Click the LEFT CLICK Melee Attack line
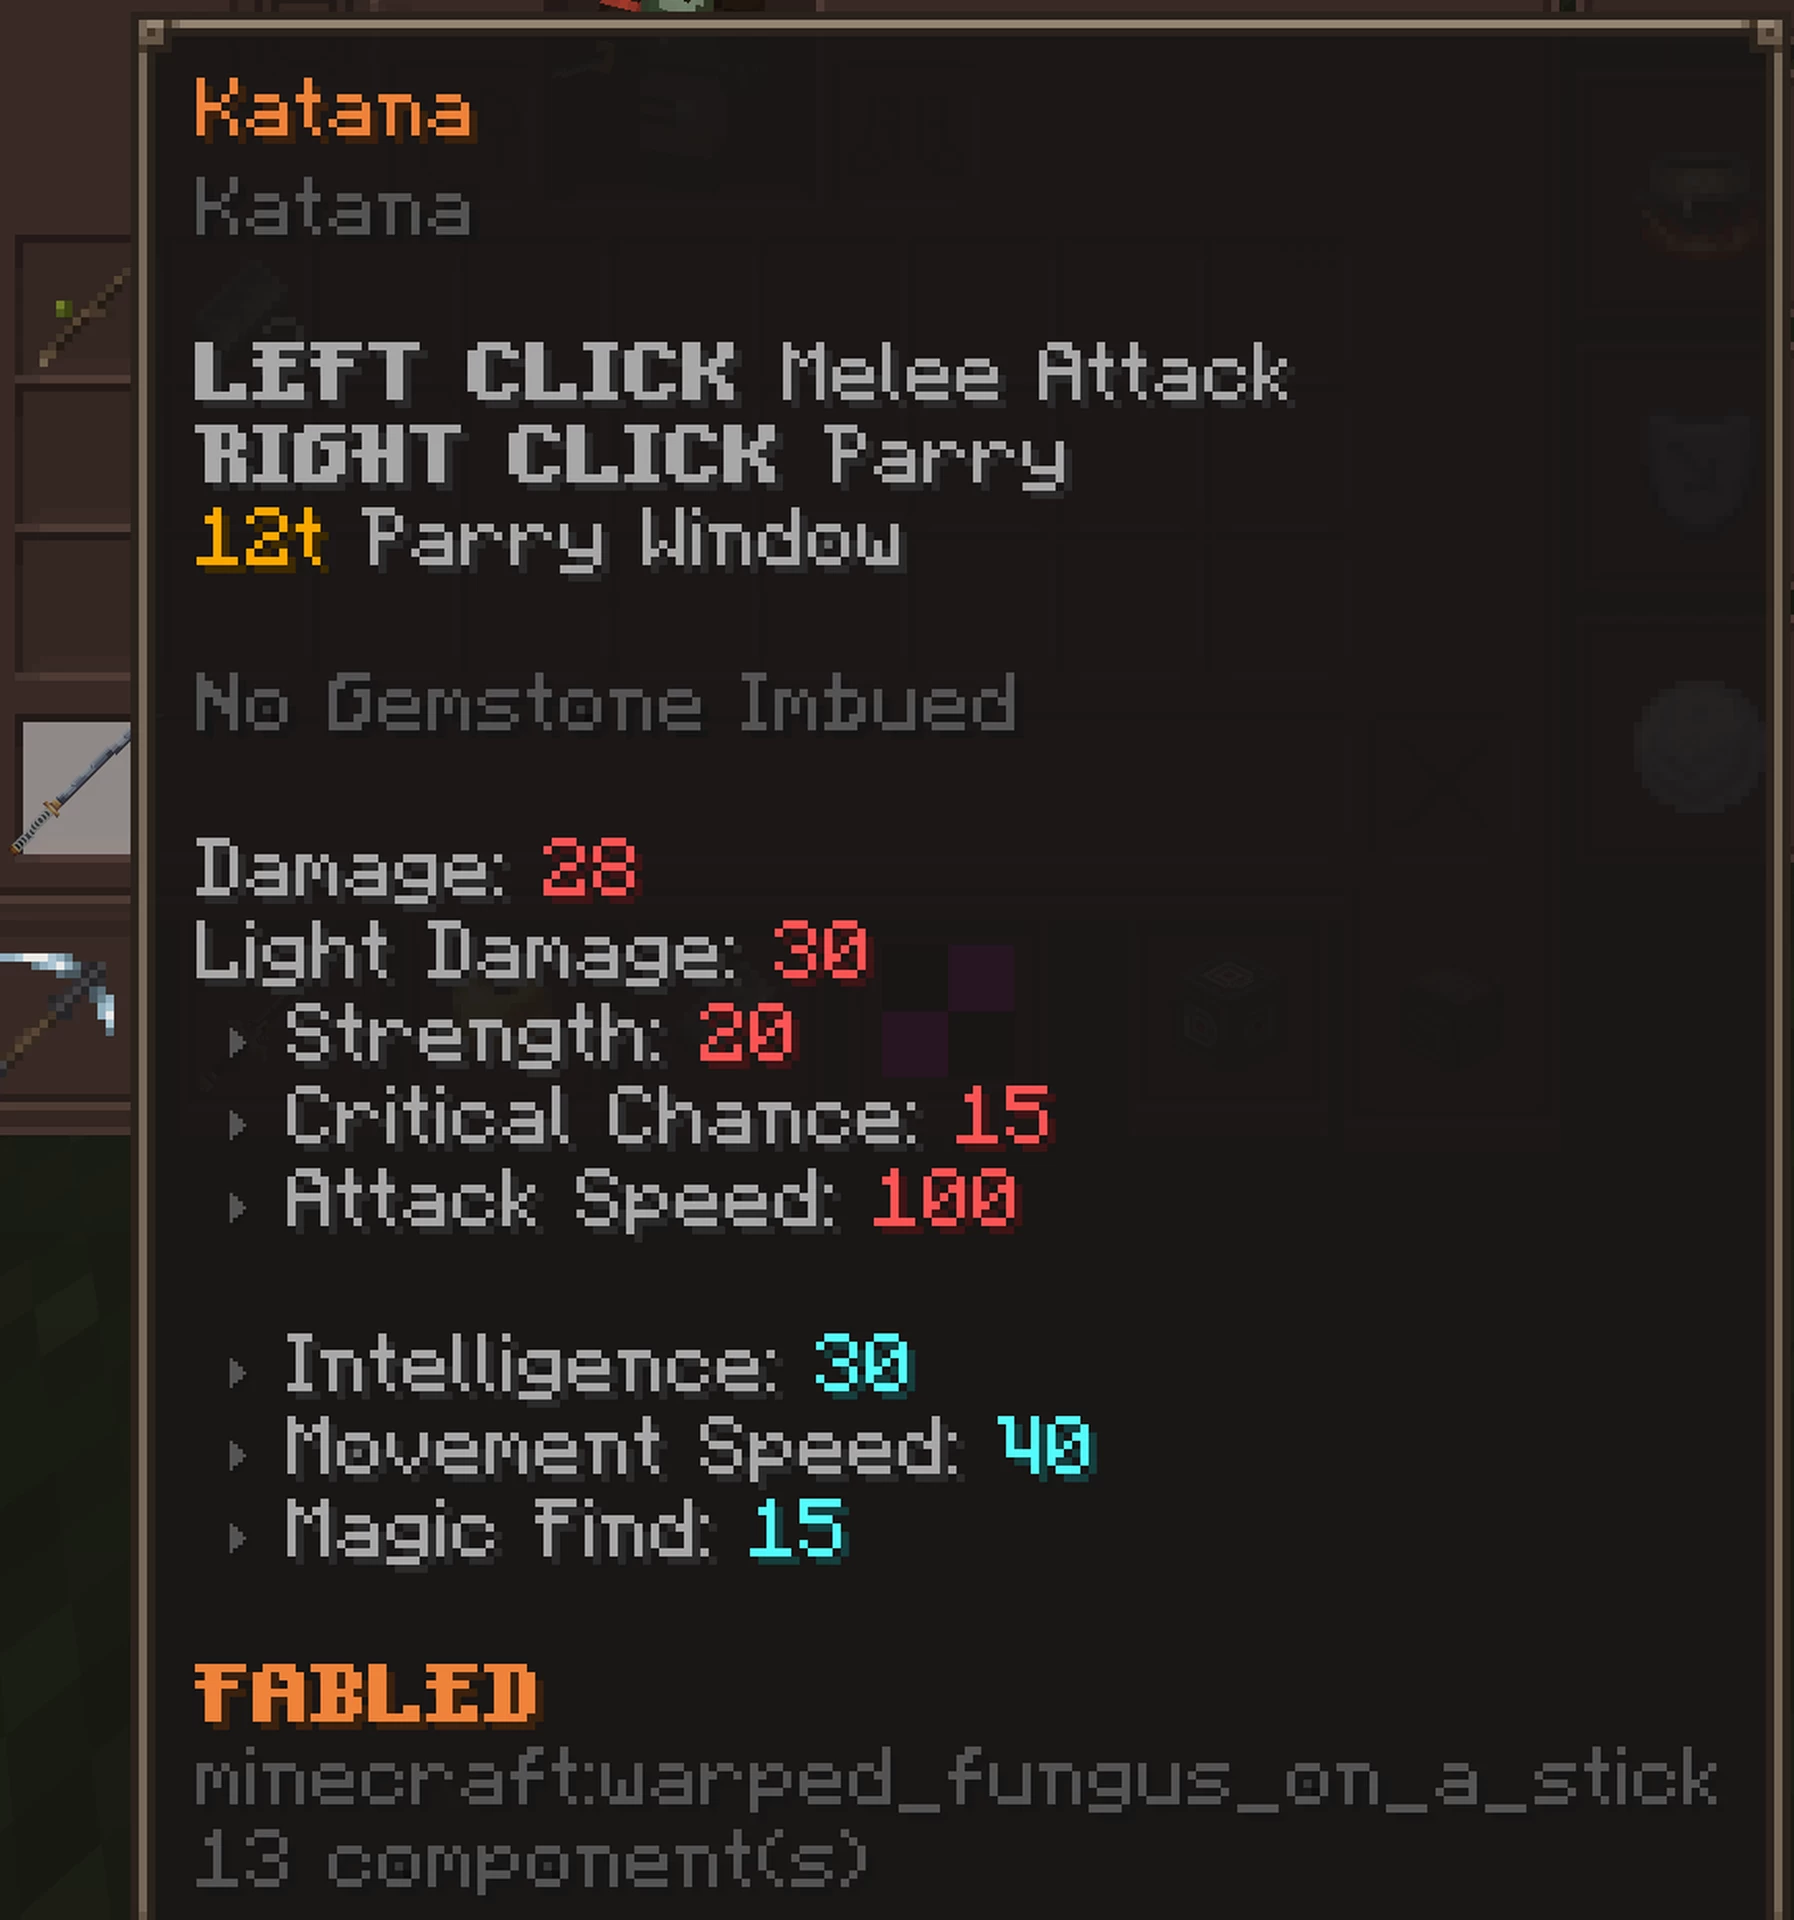Viewport: 1794px width, 1920px height. click(x=744, y=374)
